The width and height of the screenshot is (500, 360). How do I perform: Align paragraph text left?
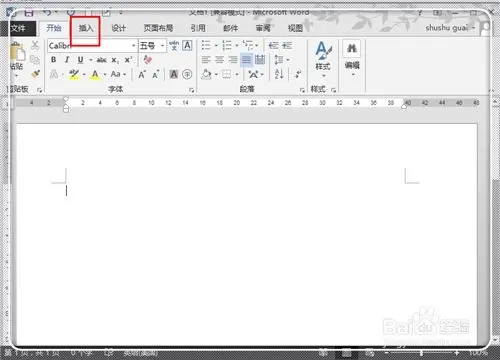(x=206, y=60)
